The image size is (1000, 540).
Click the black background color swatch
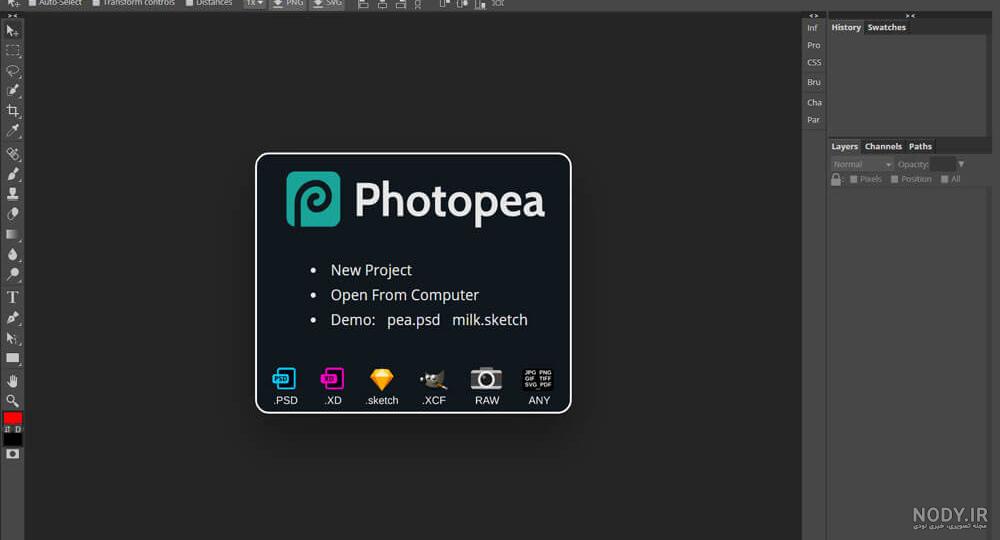pyautogui.click(x=13, y=439)
